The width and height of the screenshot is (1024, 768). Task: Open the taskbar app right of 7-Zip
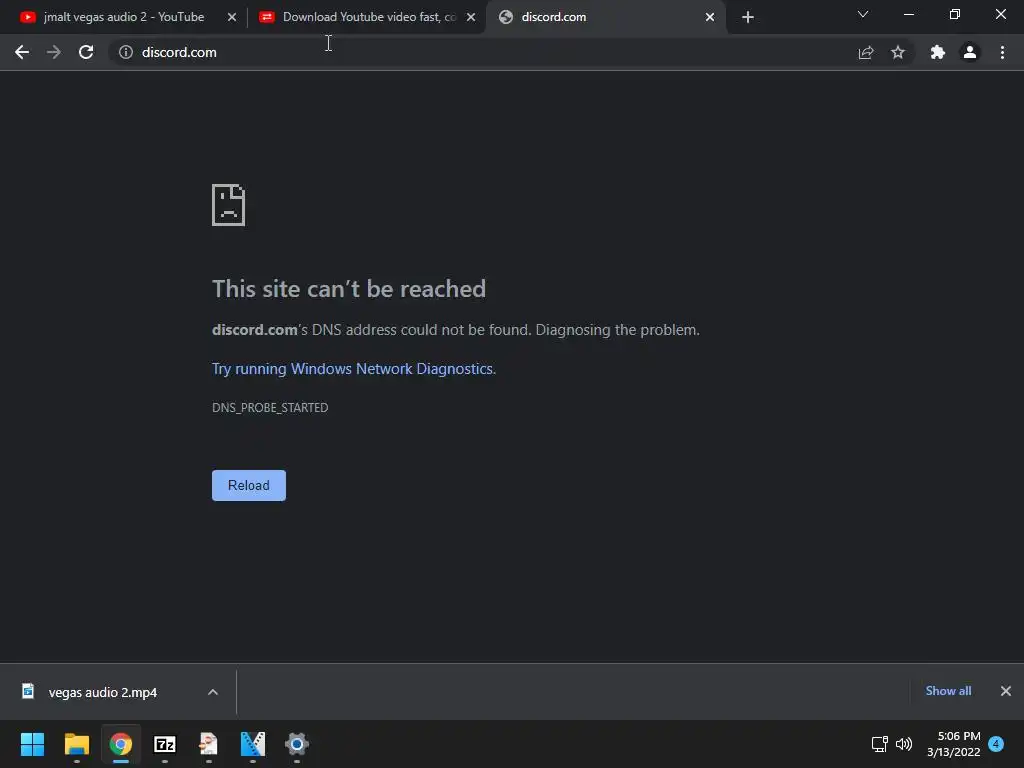208,744
